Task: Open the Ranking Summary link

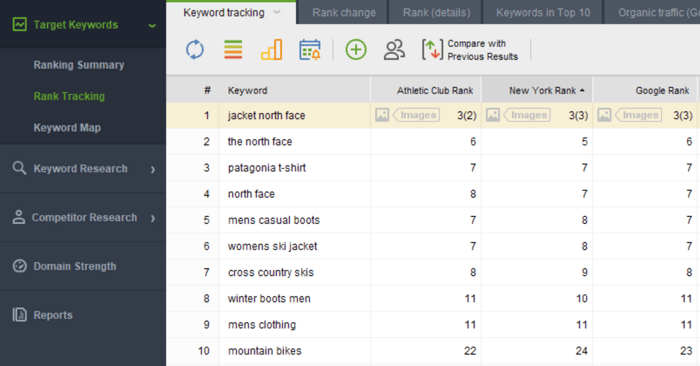Action: (x=79, y=65)
